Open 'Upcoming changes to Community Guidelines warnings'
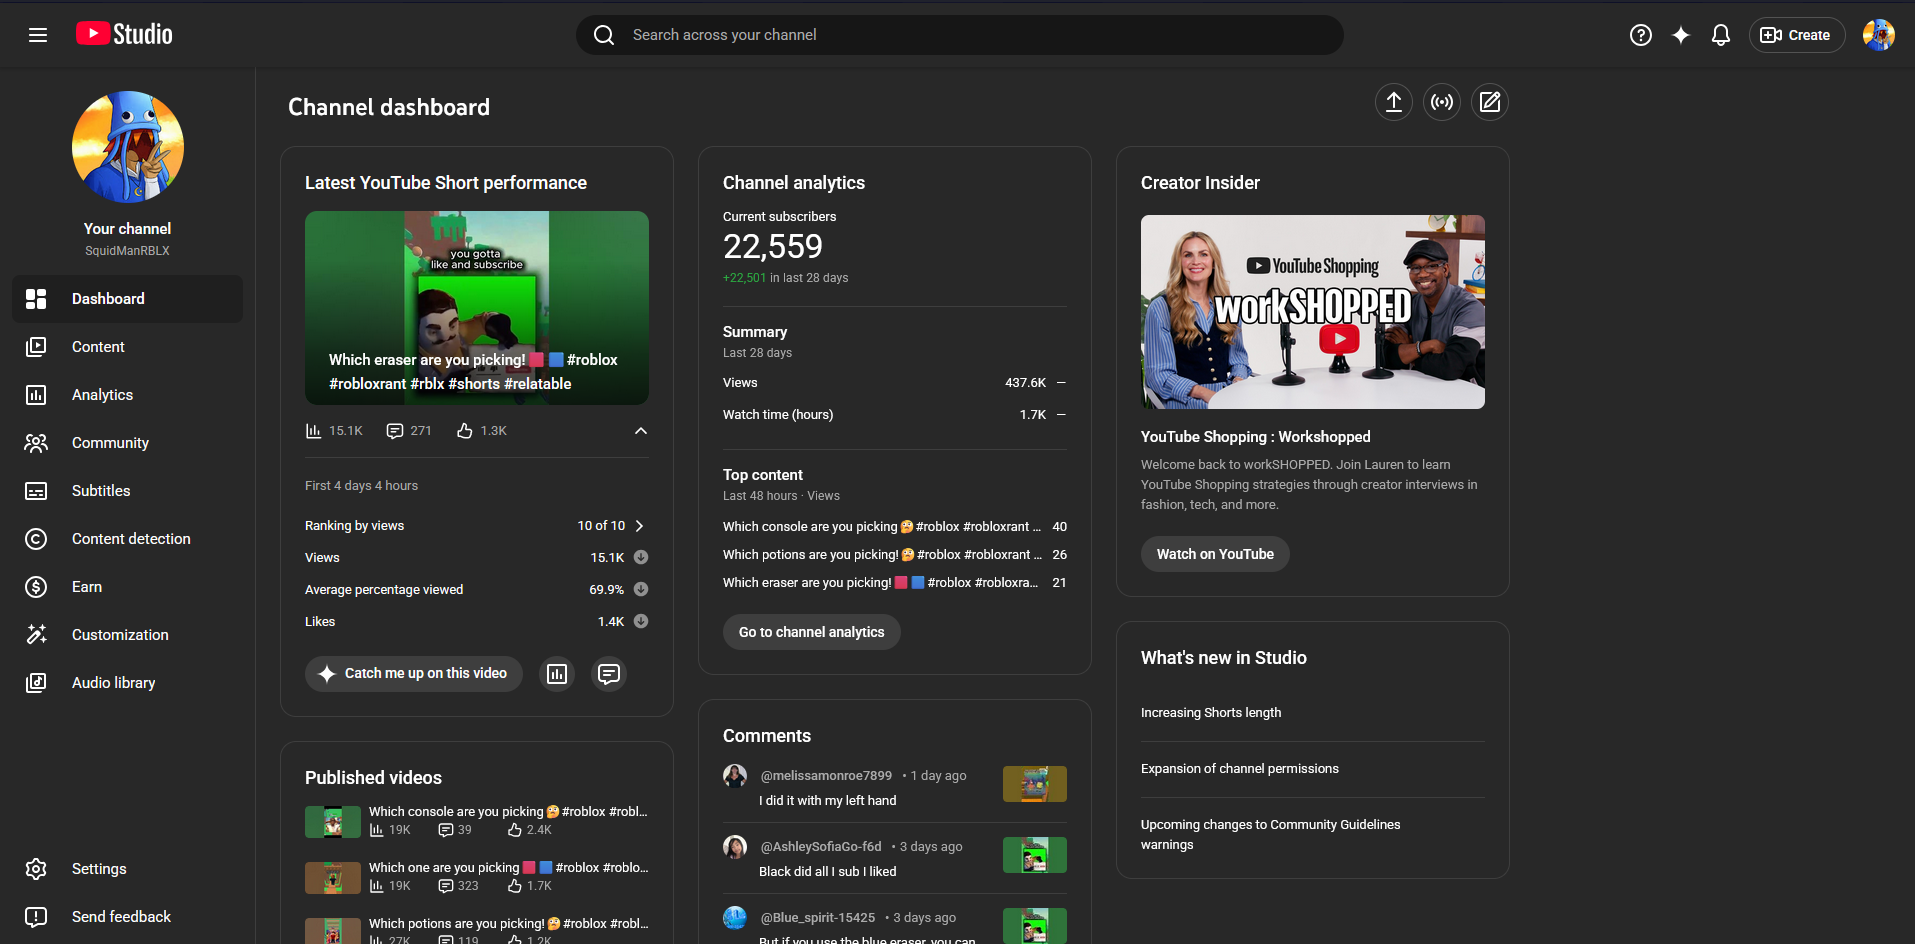This screenshot has height=944, width=1915. 1271,835
